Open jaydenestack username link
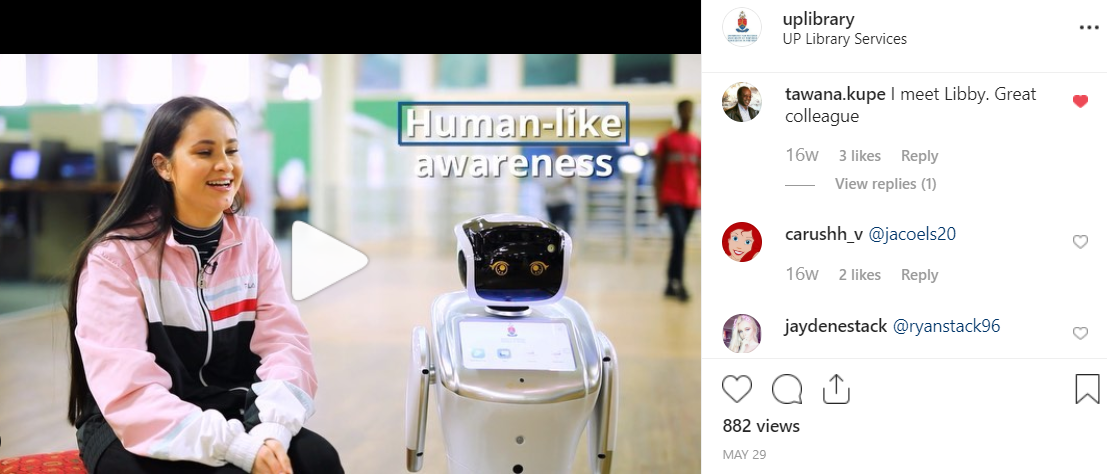The width and height of the screenshot is (1107, 474). [x=836, y=326]
